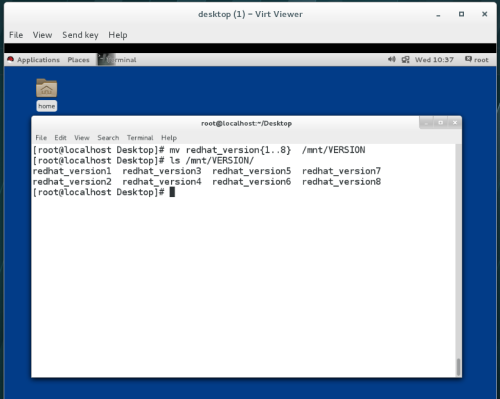Open the volume speaker icon in panel
This screenshot has height=399, width=500.
click(x=391, y=59)
